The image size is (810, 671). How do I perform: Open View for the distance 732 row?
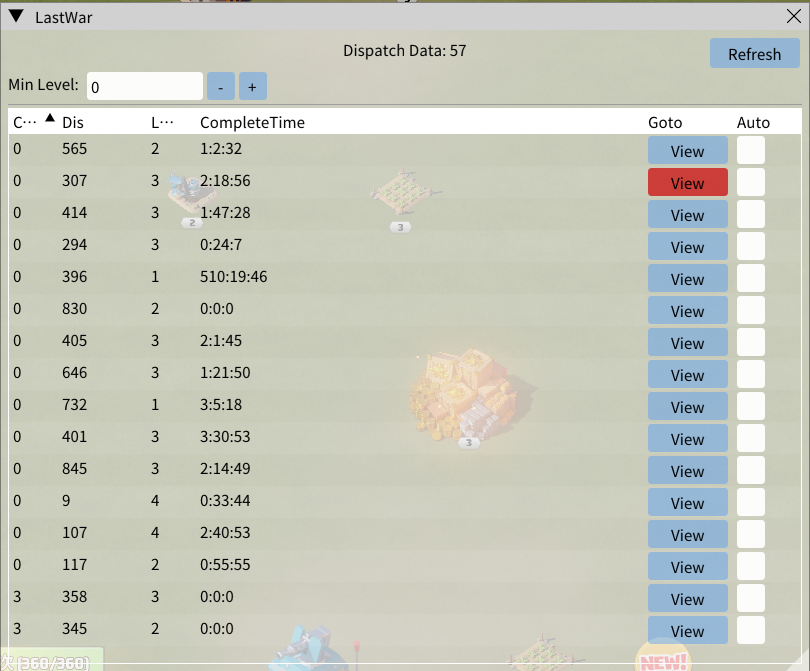pos(687,407)
